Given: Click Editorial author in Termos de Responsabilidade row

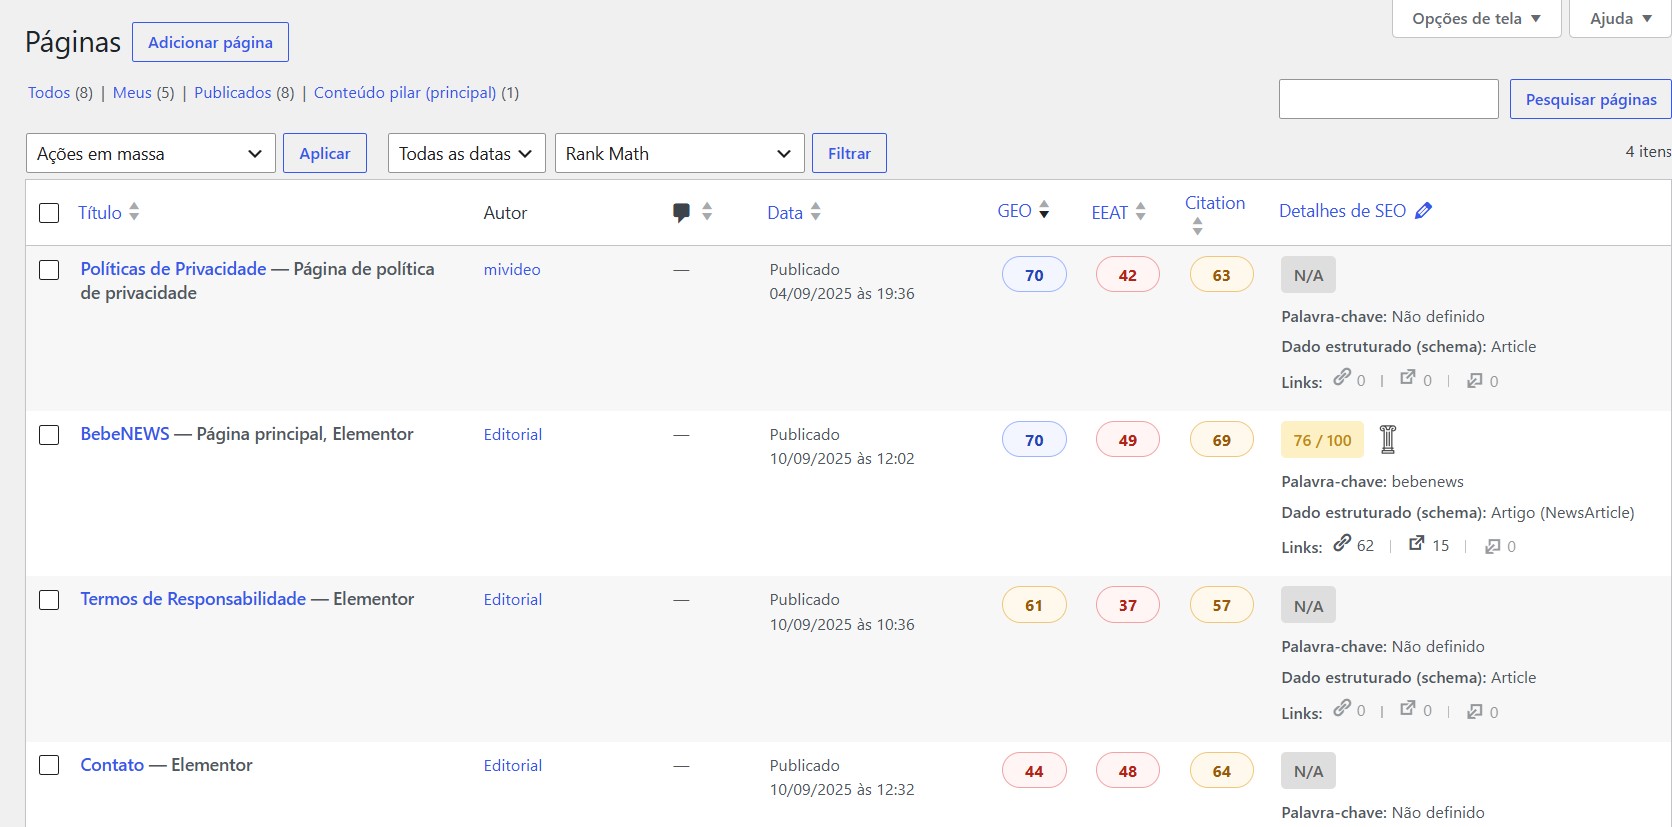Looking at the screenshot, I should [513, 600].
